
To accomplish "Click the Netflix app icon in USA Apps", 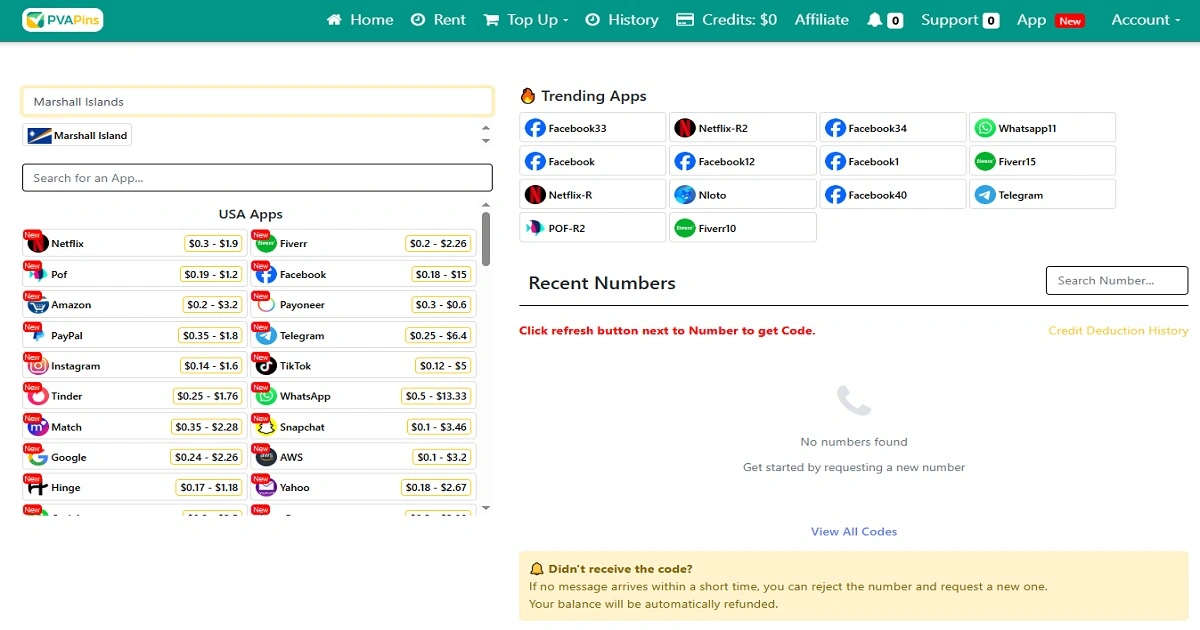I will click(38, 243).
